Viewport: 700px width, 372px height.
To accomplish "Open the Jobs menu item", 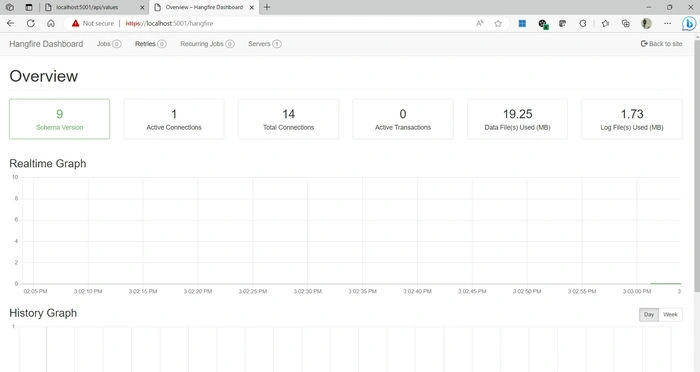I will [x=109, y=44].
